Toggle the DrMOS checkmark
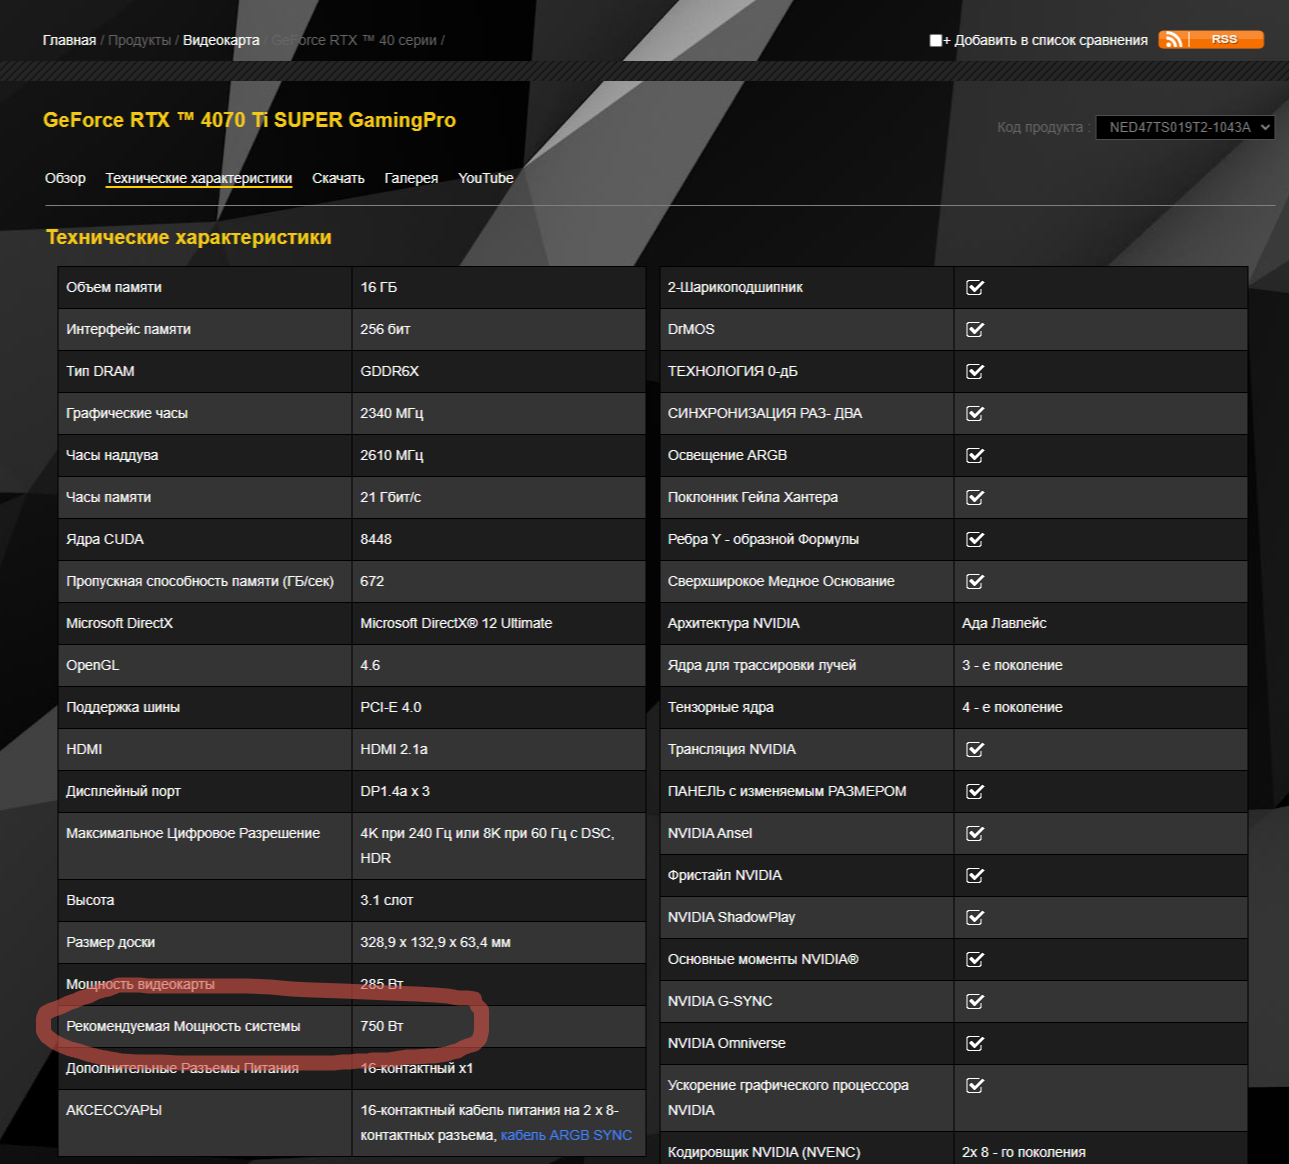Screen dimensions: 1289x1164 [975, 330]
